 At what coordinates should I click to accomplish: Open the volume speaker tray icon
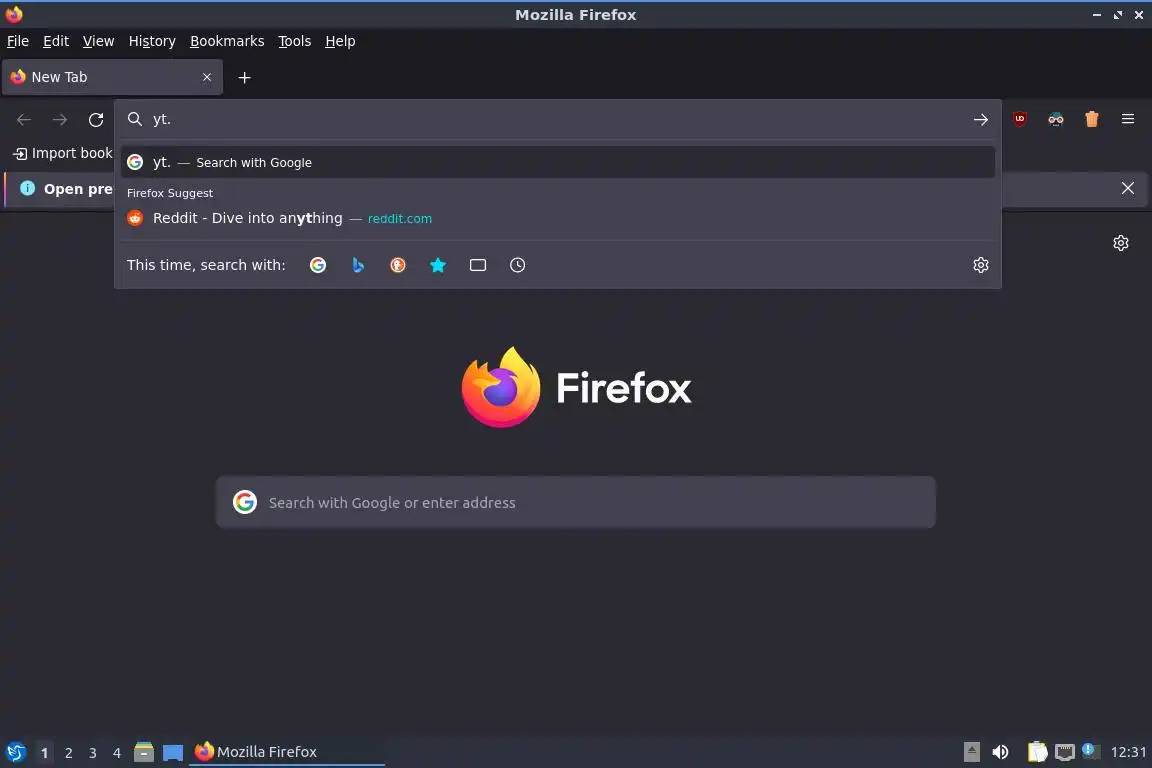[1000, 752]
